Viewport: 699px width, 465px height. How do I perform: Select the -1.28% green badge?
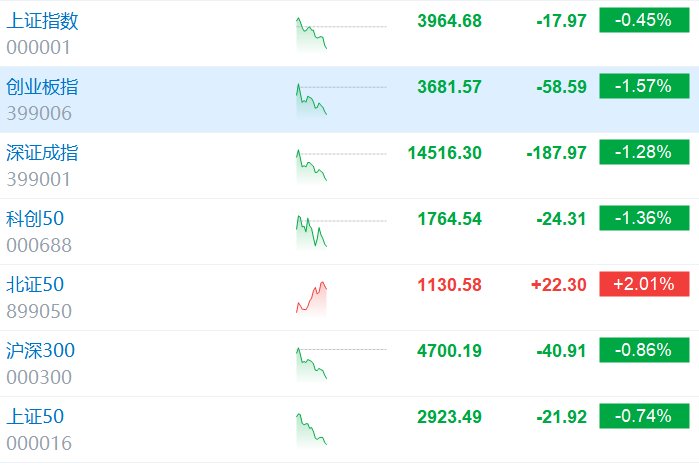click(644, 152)
